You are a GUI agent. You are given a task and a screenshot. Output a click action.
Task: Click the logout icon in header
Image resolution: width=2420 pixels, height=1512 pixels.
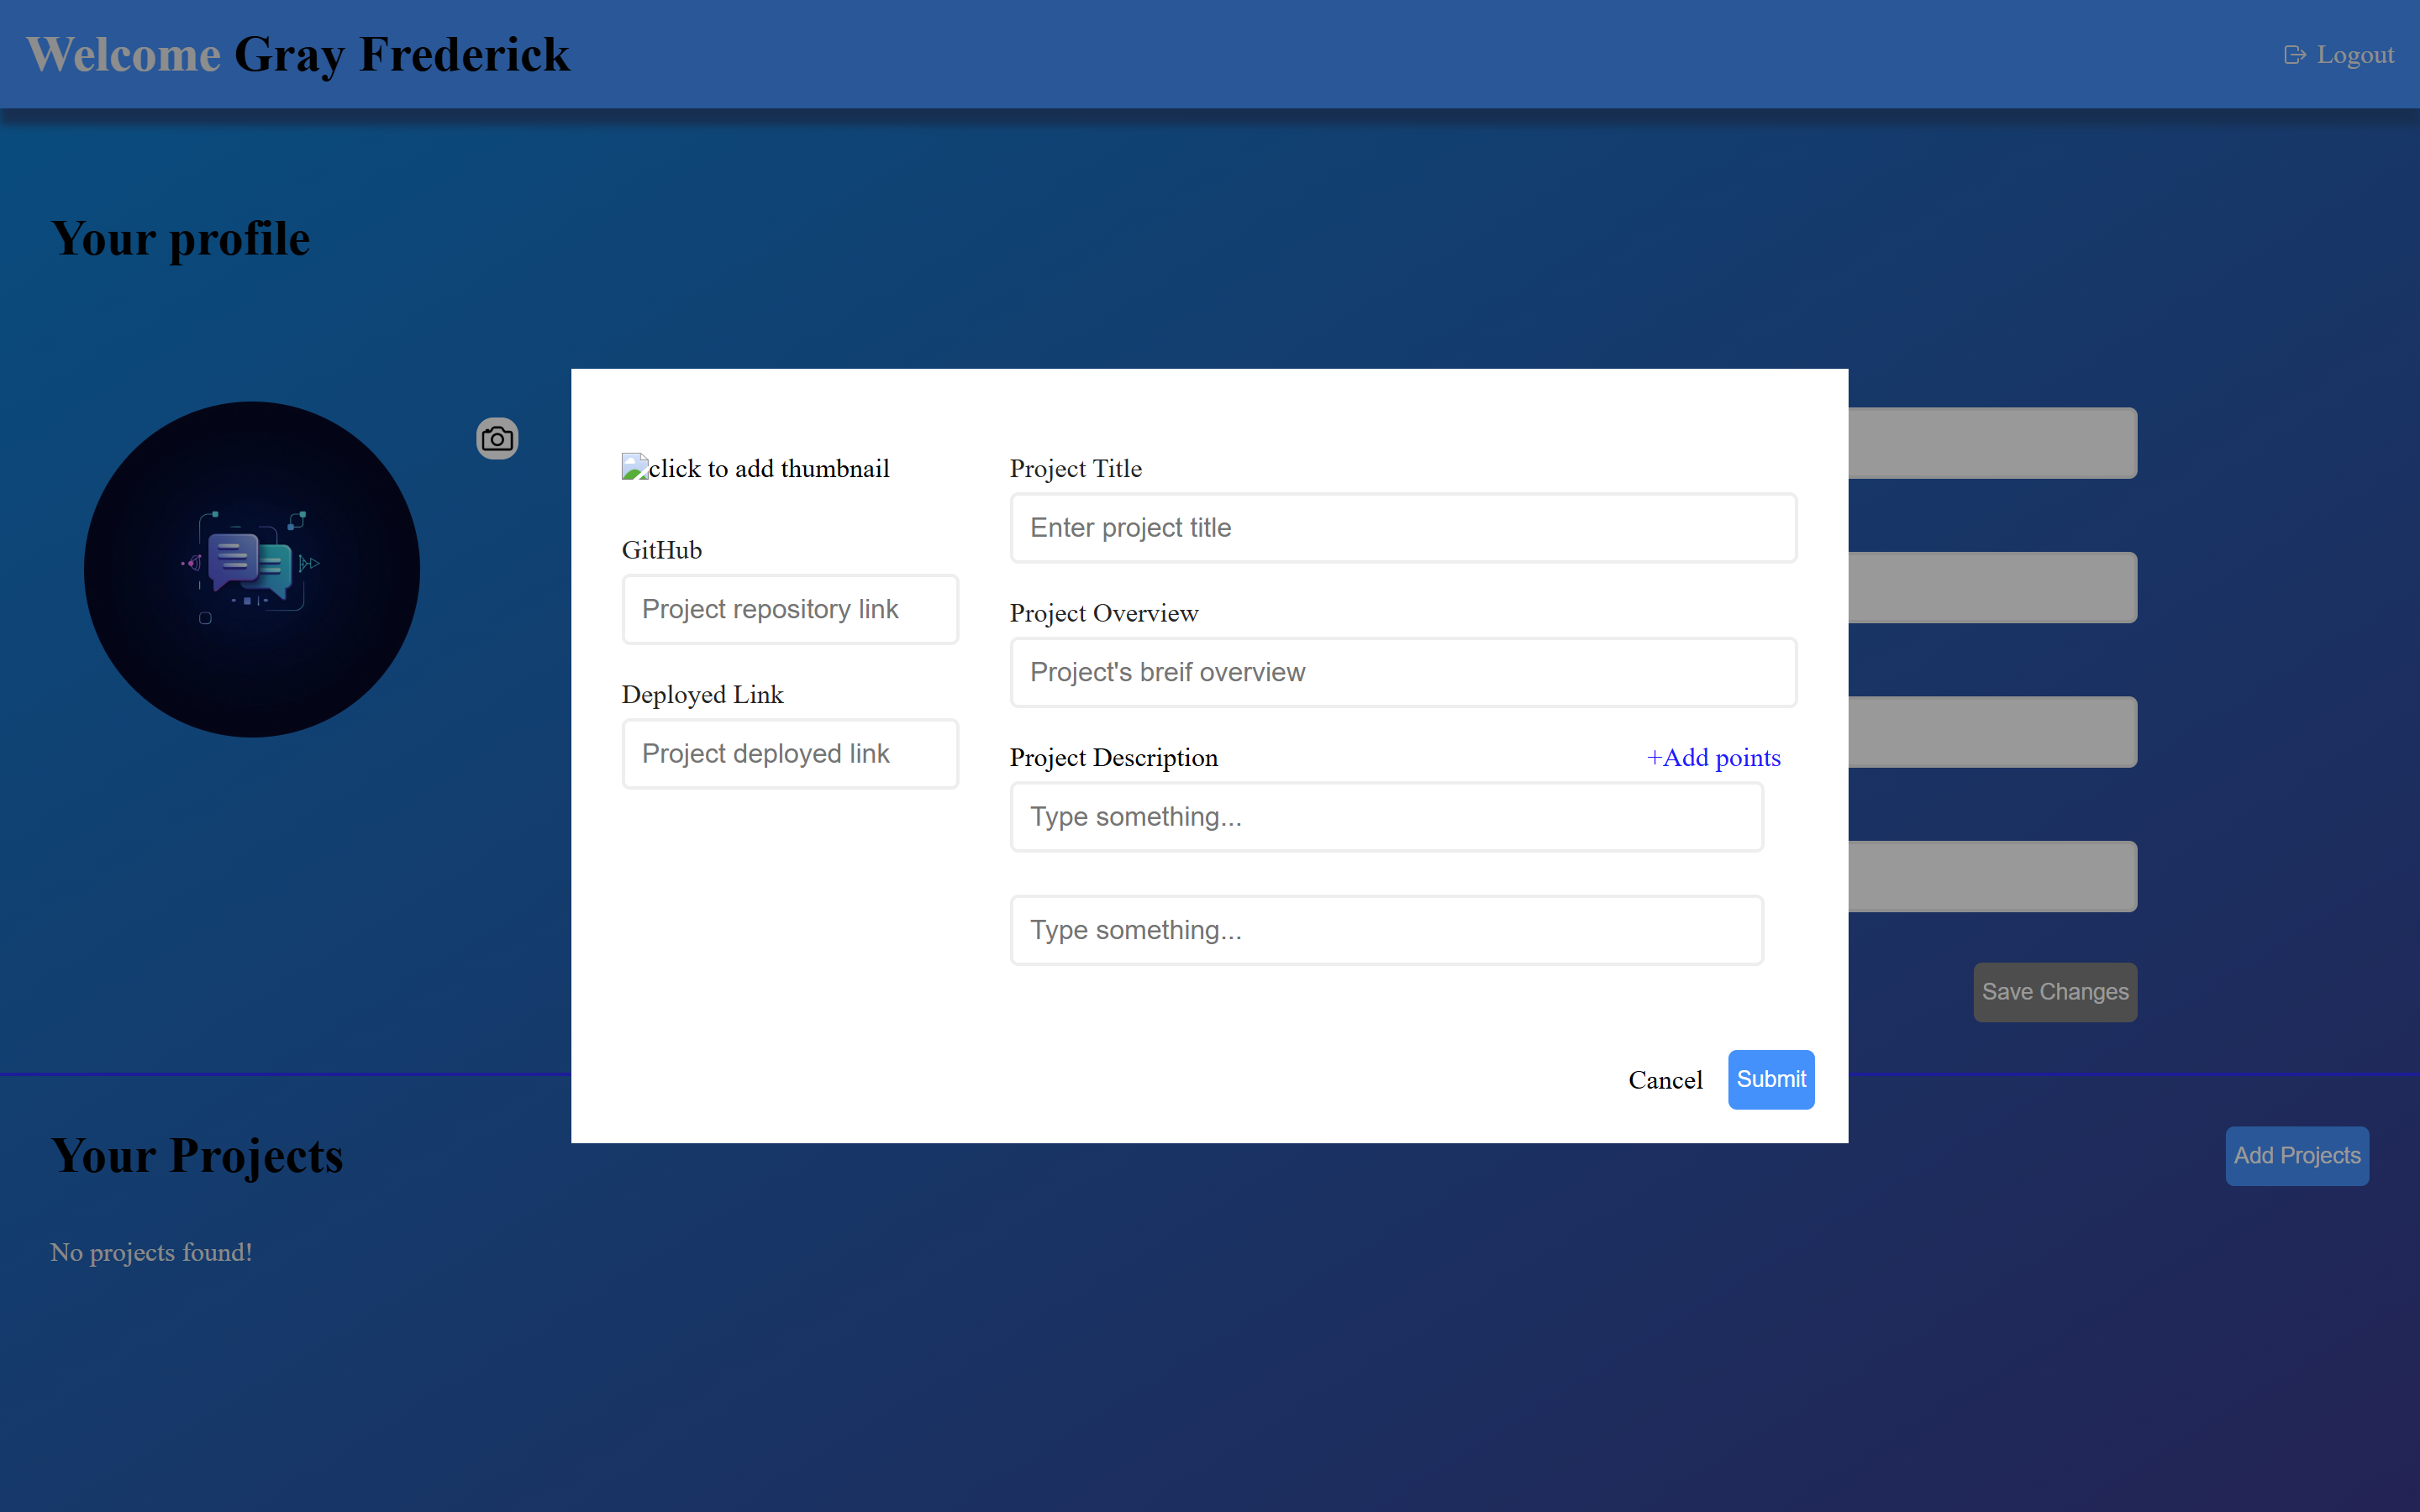point(2294,55)
